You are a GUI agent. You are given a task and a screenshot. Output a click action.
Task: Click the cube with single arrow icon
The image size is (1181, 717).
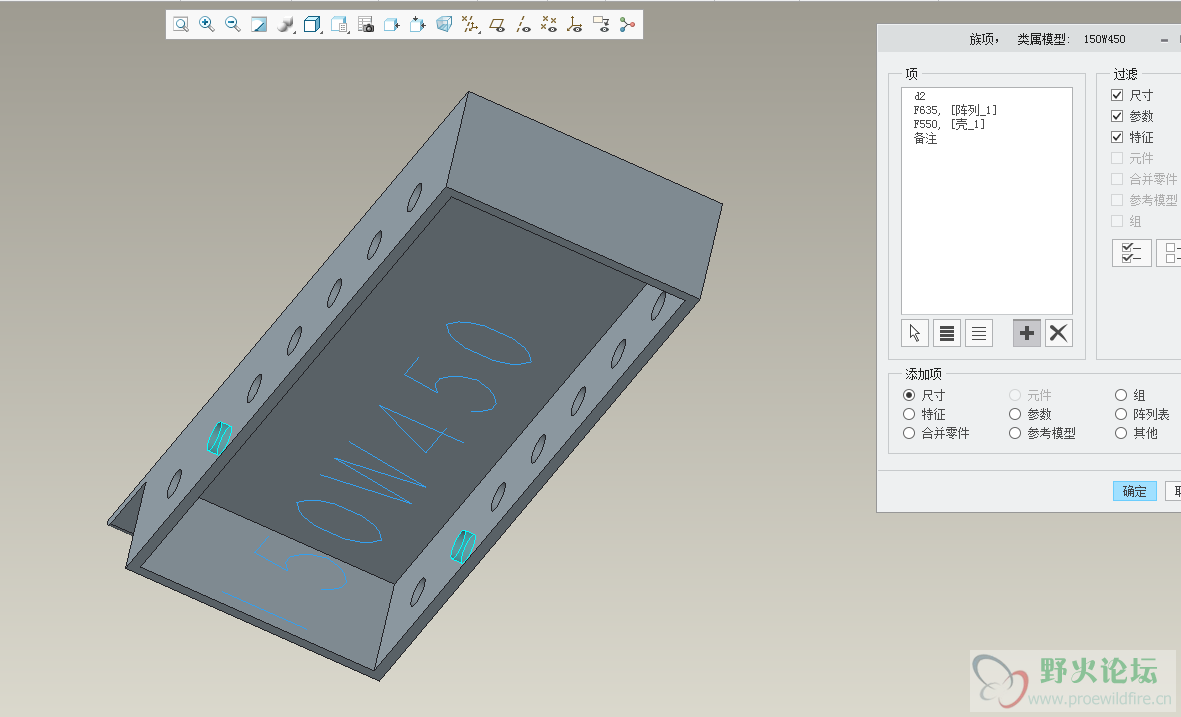[x=392, y=25]
